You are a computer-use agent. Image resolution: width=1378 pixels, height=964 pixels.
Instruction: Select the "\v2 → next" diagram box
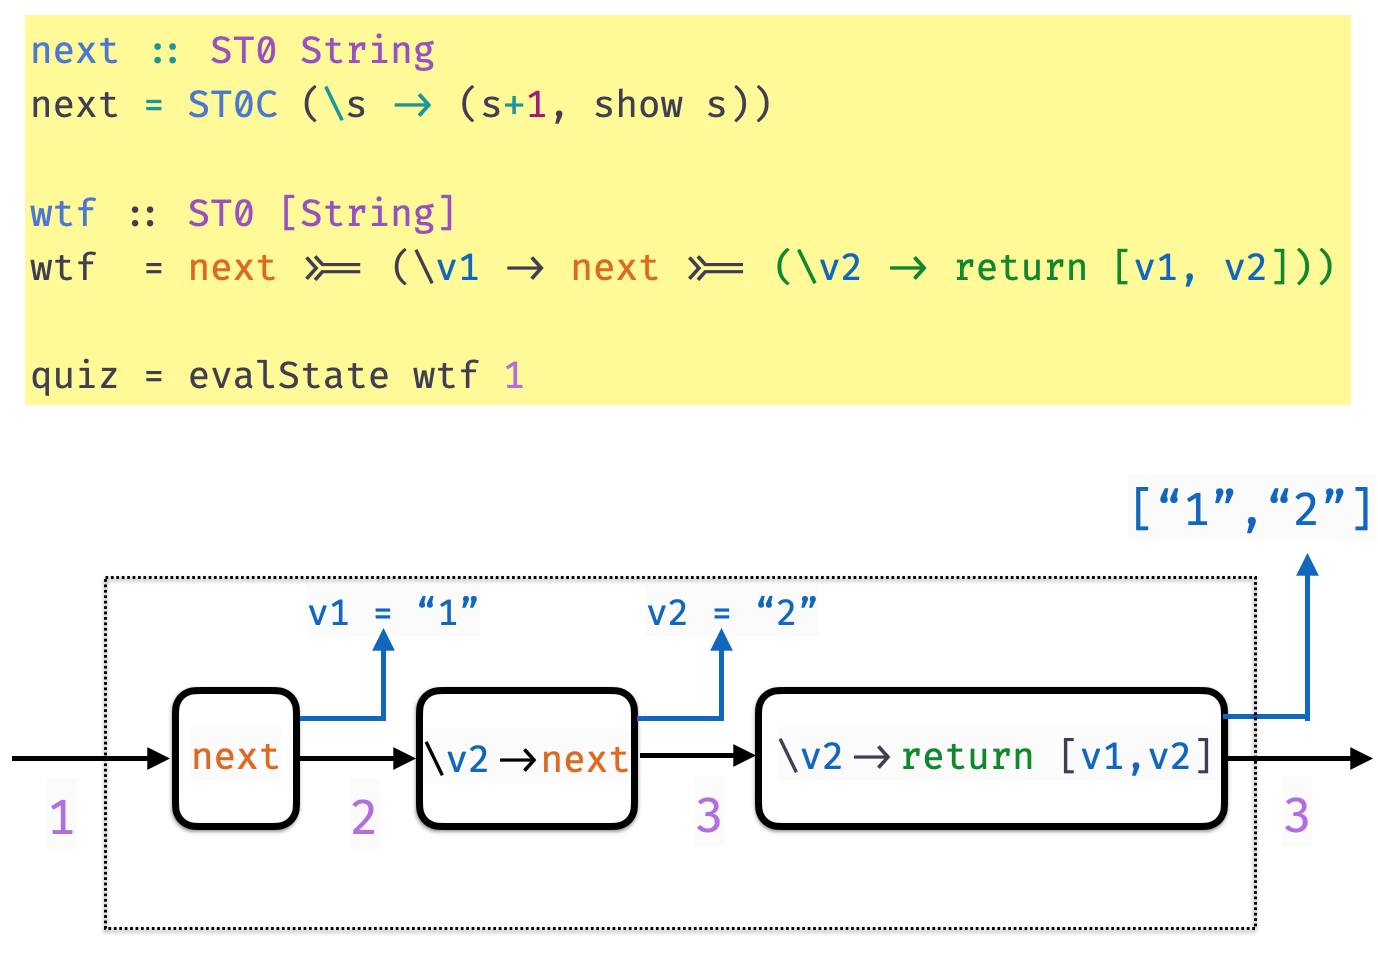point(526,759)
